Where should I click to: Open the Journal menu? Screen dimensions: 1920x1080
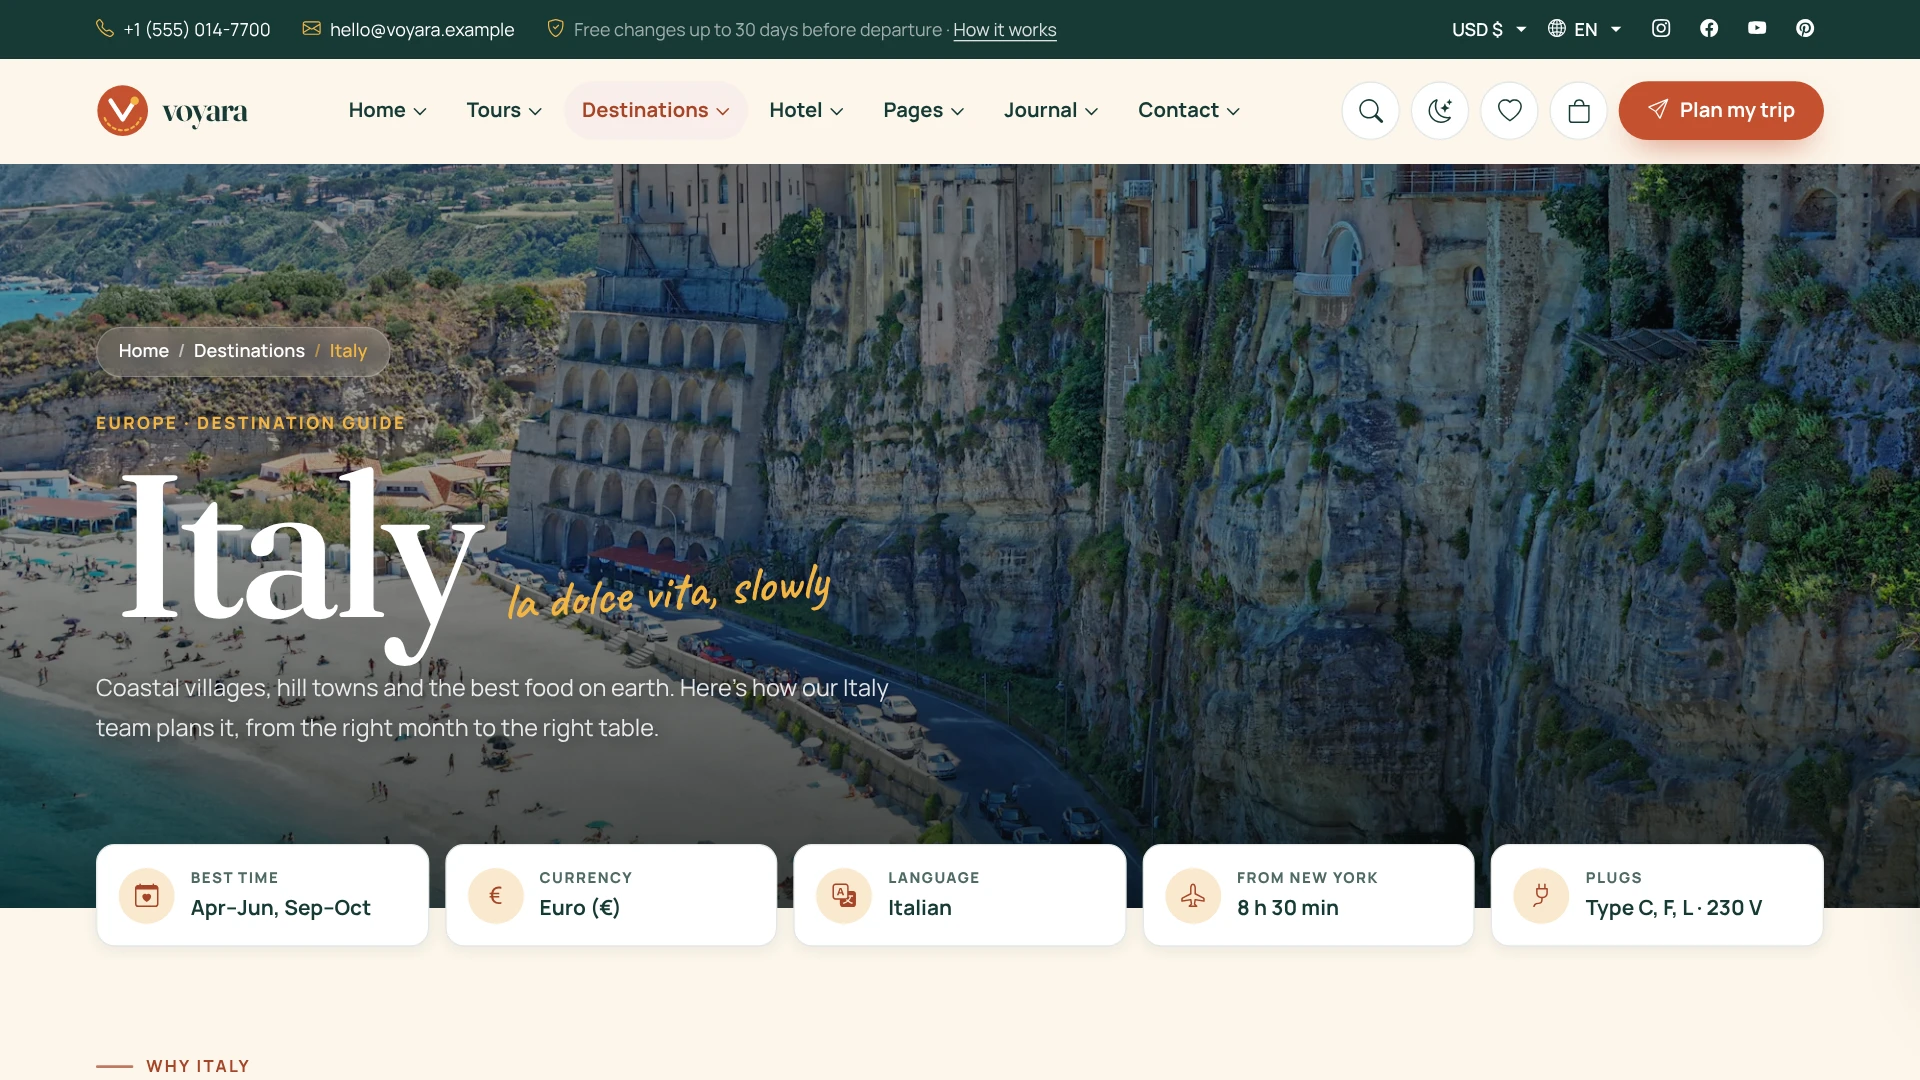(x=1051, y=110)
